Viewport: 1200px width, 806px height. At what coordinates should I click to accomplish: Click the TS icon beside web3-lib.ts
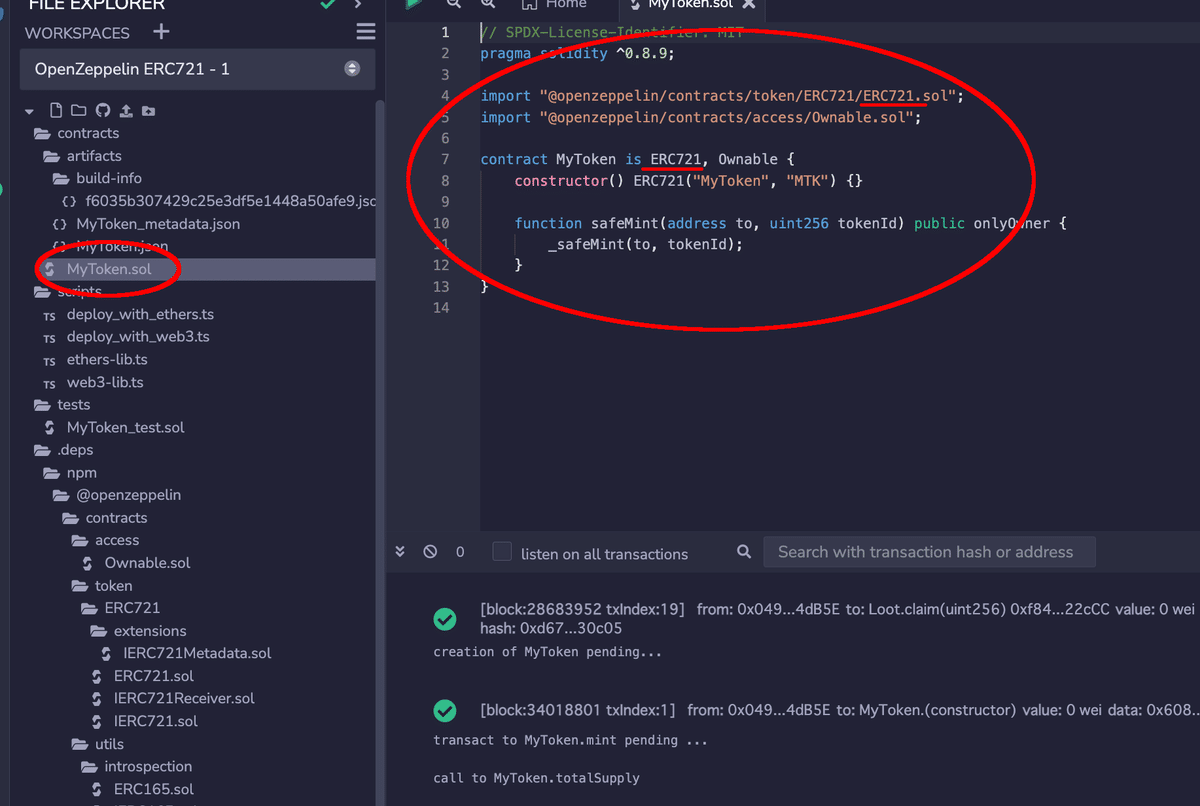49,383
